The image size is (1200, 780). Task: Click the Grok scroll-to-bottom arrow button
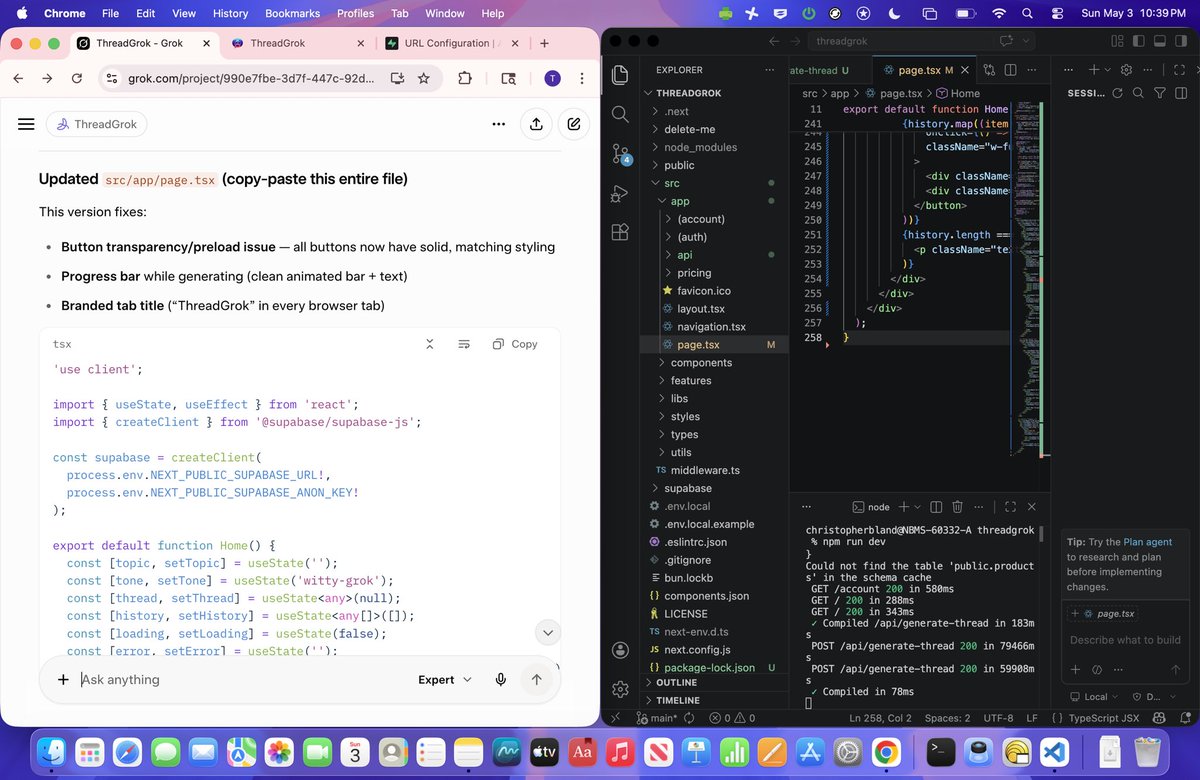coord(547,632)
